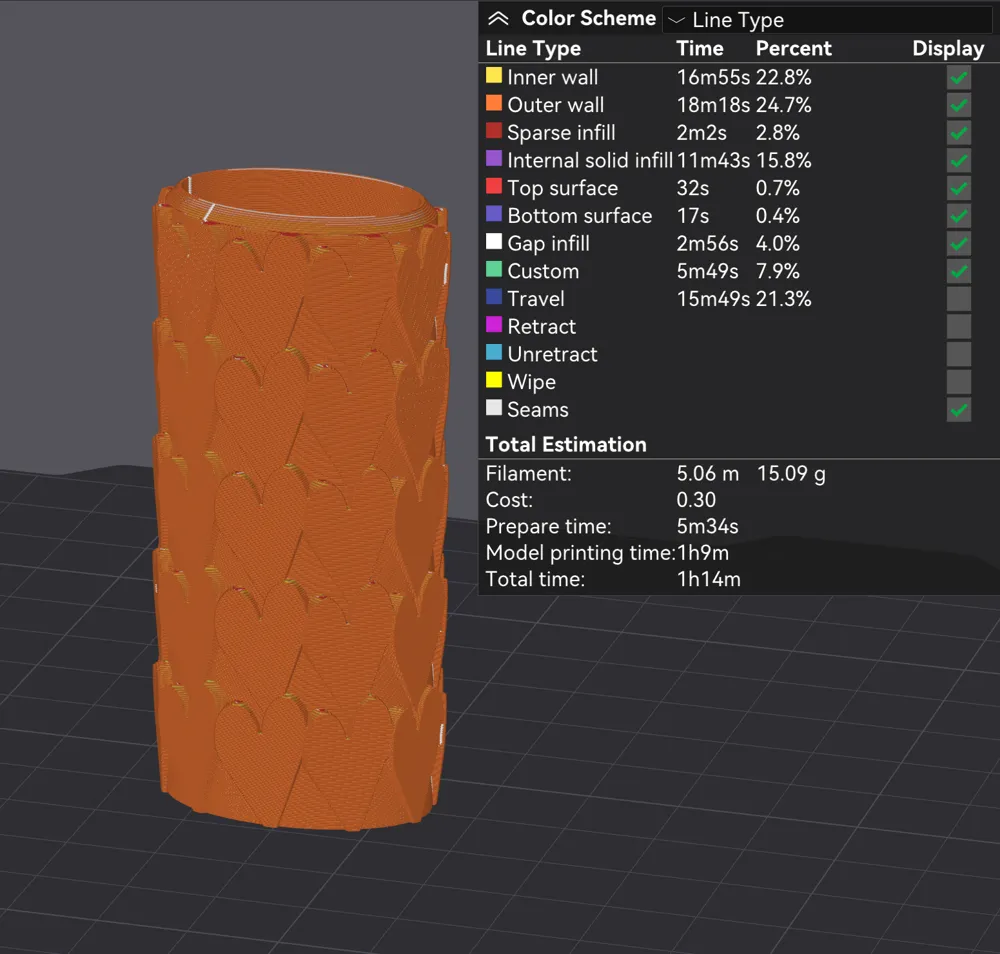This screenshot has height=954, width=1000.
Task: Click the Display column header
Action: tap(948, 49)
